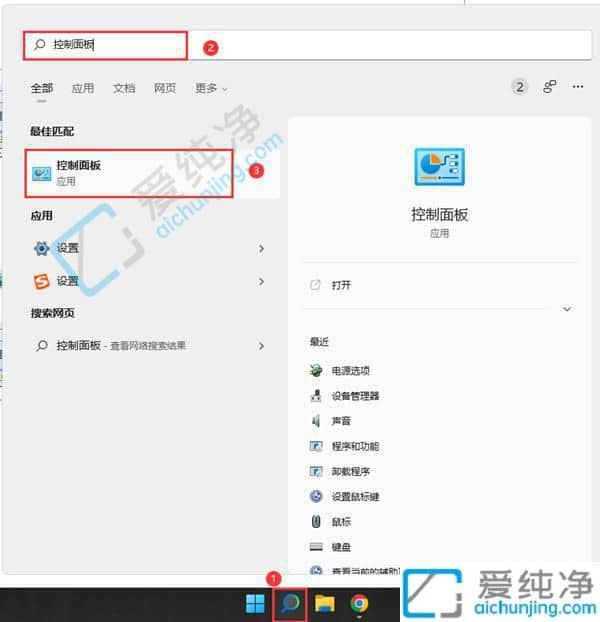Switch to the 网页 filter tab
600x622 pixels.
(165, 88)
